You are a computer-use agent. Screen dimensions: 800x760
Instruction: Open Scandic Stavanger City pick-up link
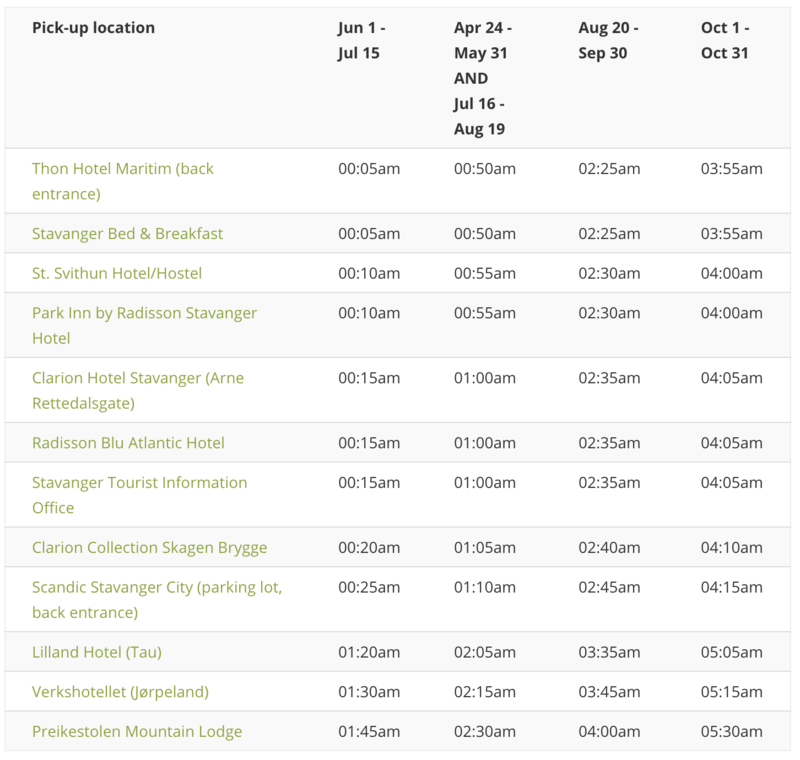pyautogui.click(x=156, y=588)
